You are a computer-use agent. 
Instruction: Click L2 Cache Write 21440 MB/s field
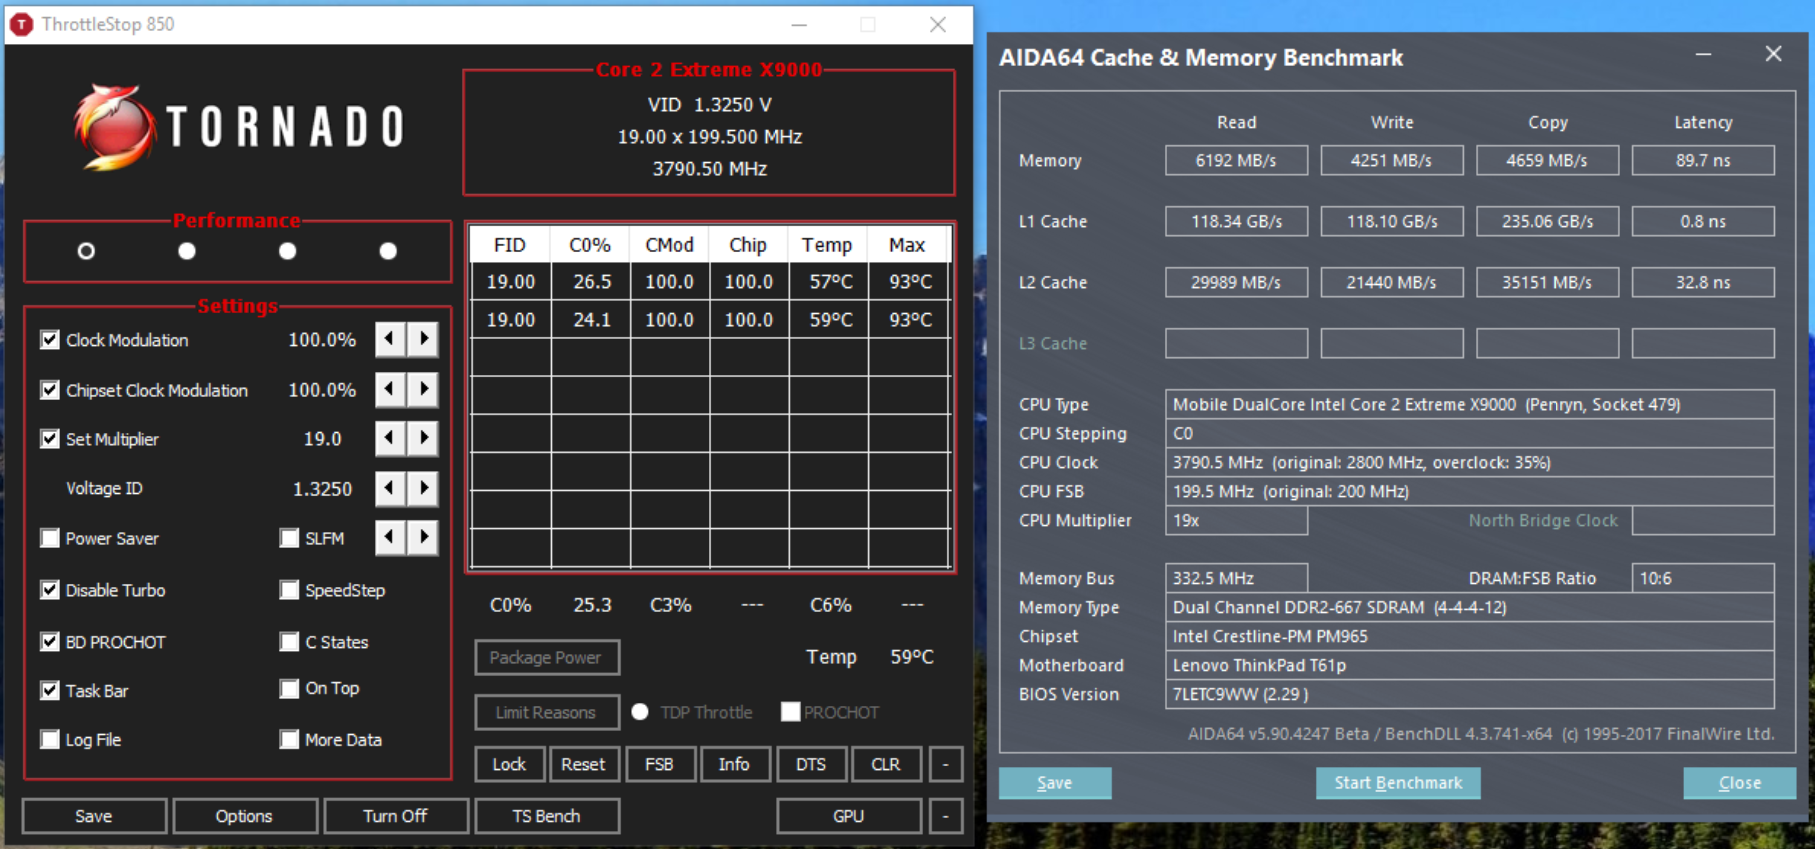(x=1392, y=282)
